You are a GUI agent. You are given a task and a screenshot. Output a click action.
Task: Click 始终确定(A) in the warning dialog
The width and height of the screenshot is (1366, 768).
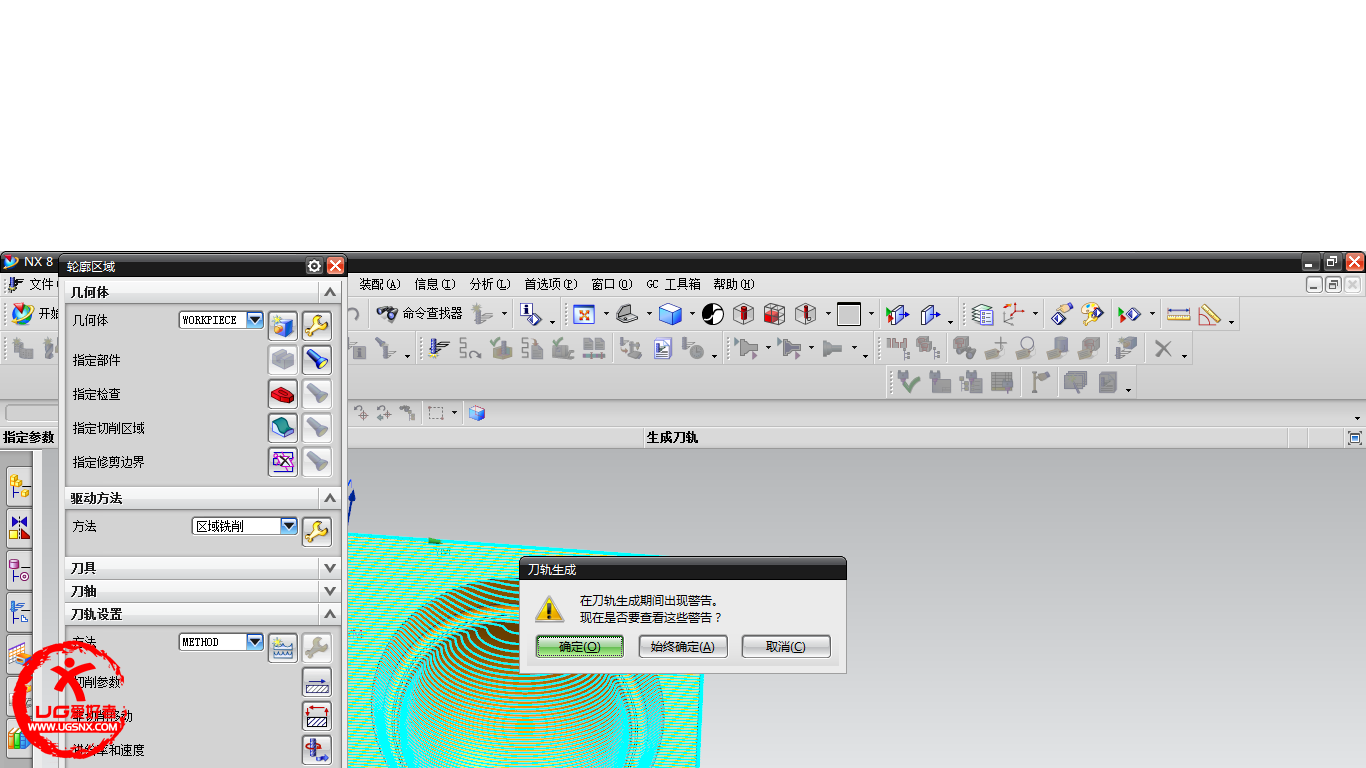[x=683, y=647]
